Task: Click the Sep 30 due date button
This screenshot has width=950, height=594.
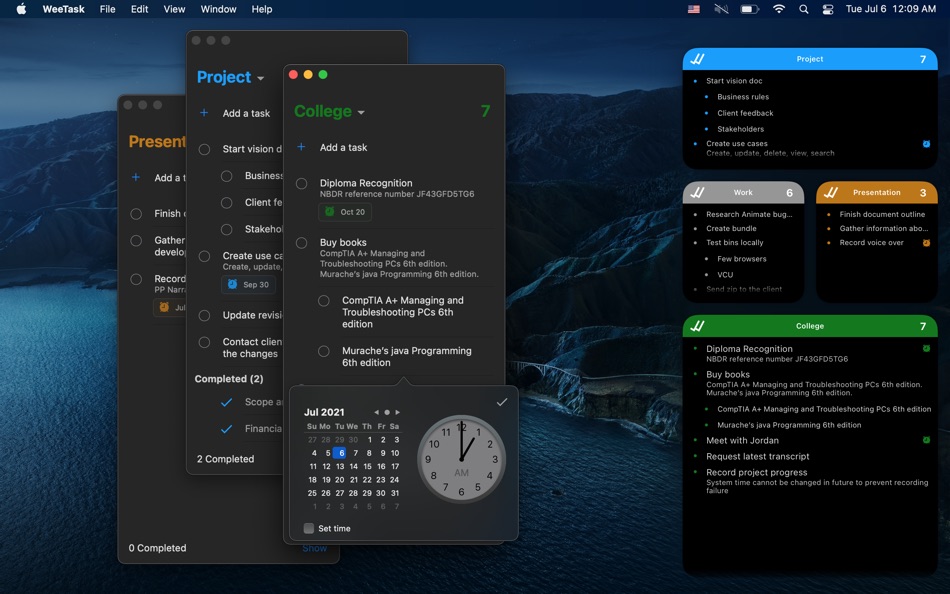Action: click(x=248, y=284)
